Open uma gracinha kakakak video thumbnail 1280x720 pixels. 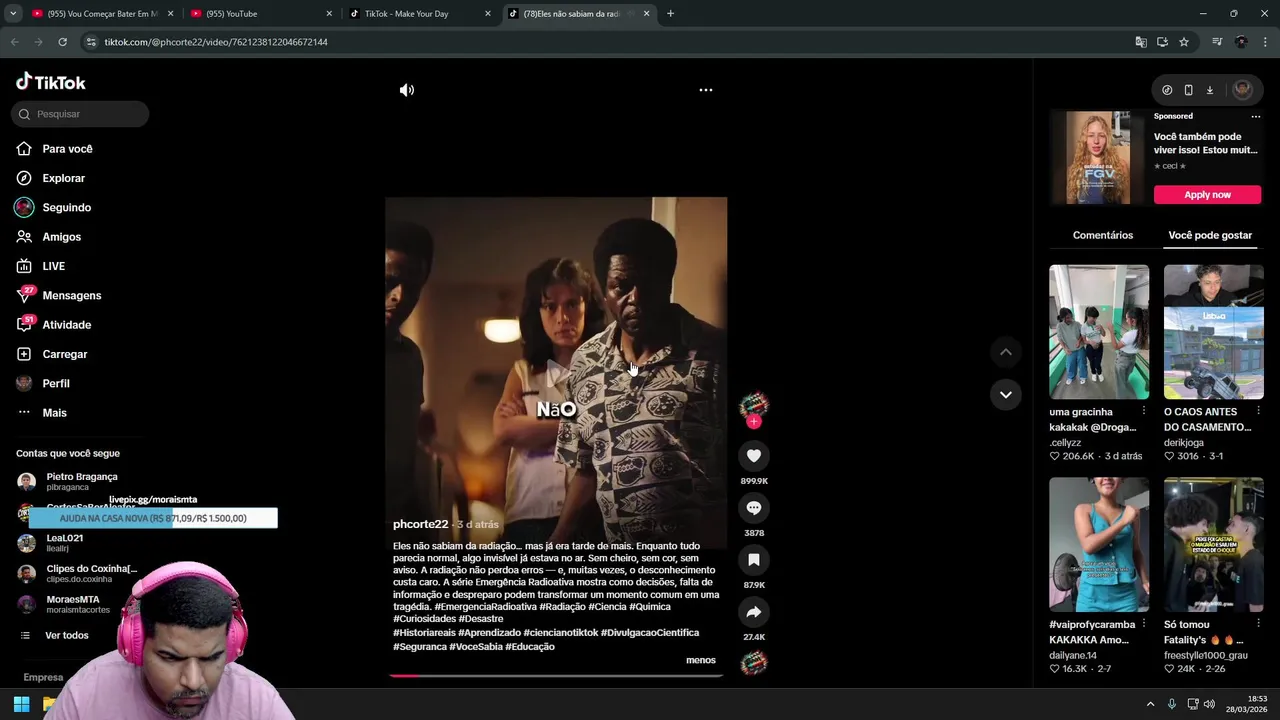(x=1099, y=332)
